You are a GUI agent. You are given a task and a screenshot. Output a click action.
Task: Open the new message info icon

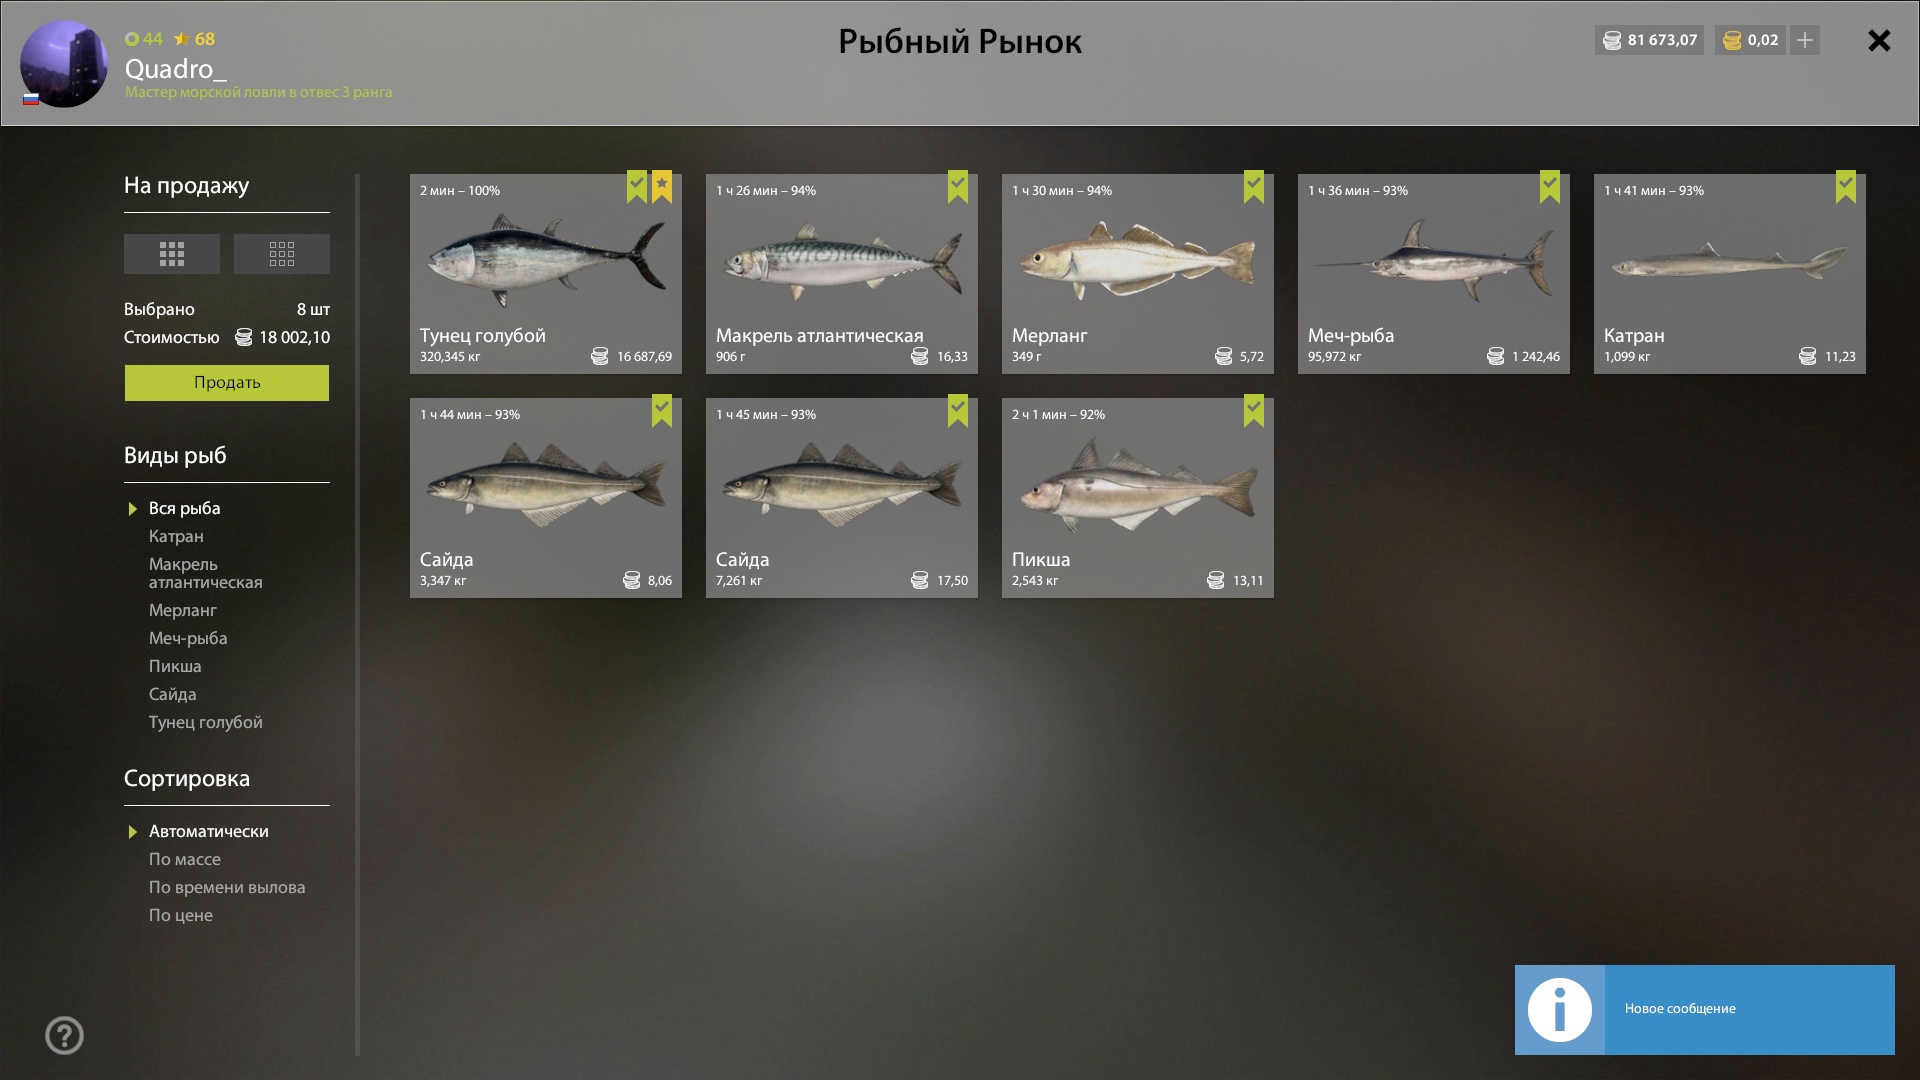tap(1560, 1010)
